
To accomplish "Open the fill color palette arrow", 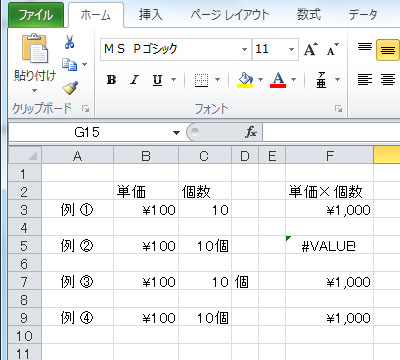I will [260, 80].
